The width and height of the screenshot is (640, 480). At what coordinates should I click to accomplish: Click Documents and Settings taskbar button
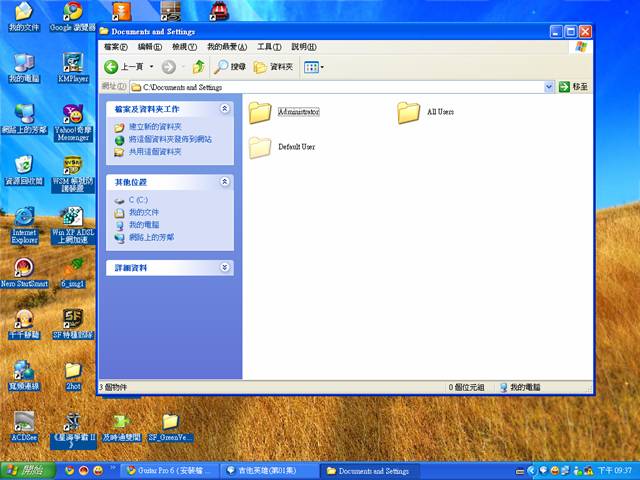370,471
